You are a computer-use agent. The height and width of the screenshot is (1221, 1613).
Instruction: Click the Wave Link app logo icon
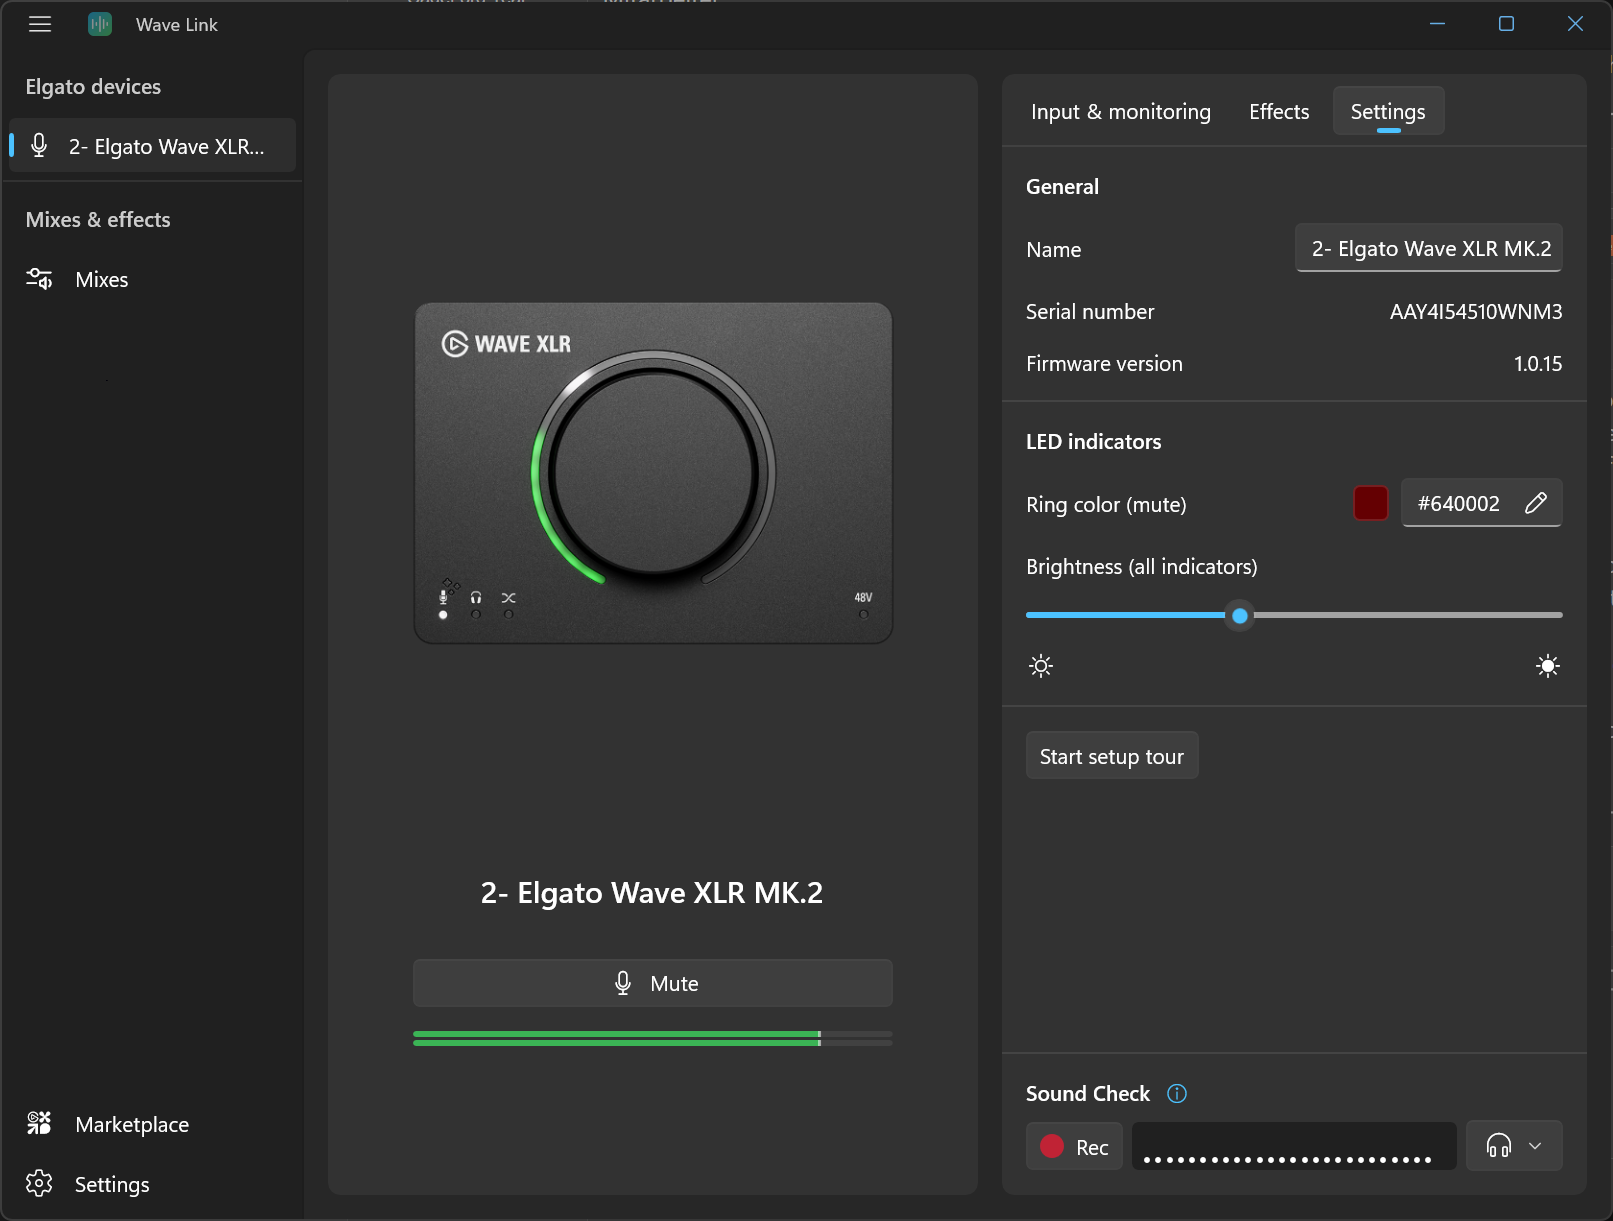pyautogui.click(x=100, y=24)
